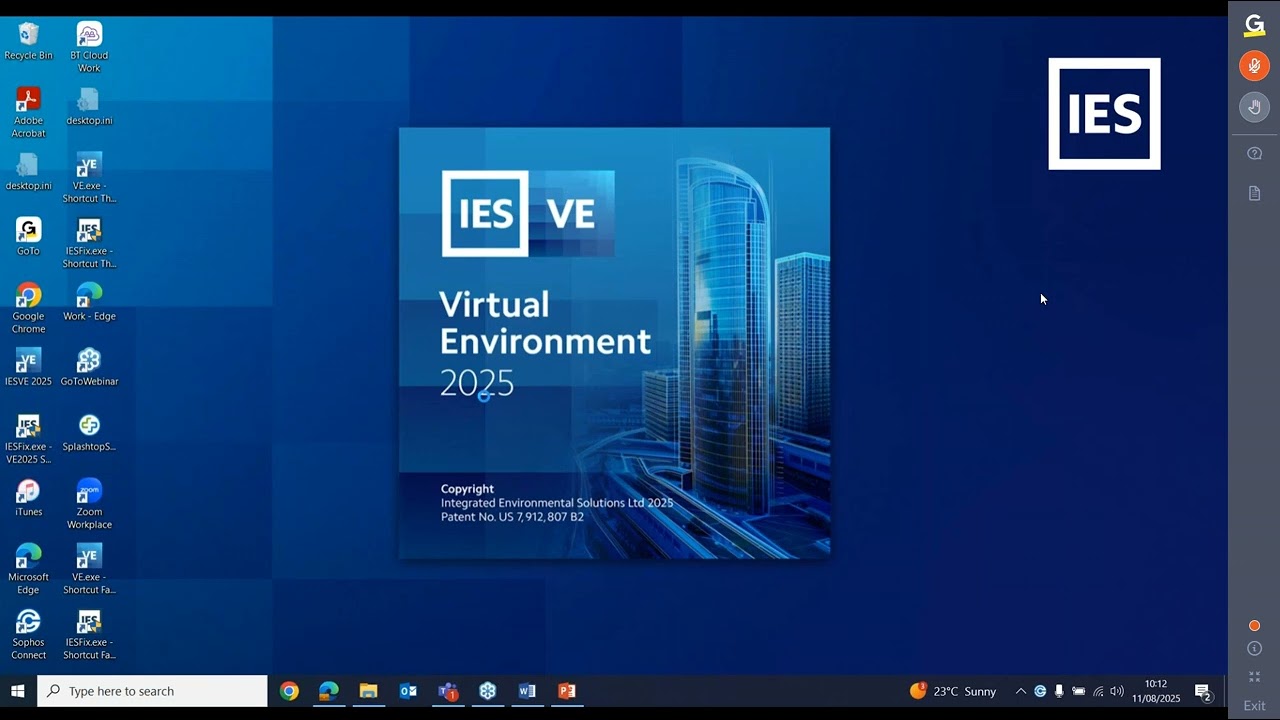Select VE.exe - Shortcut Th... desktop icon
The image size is (1280, 720).
coord(89,178)
